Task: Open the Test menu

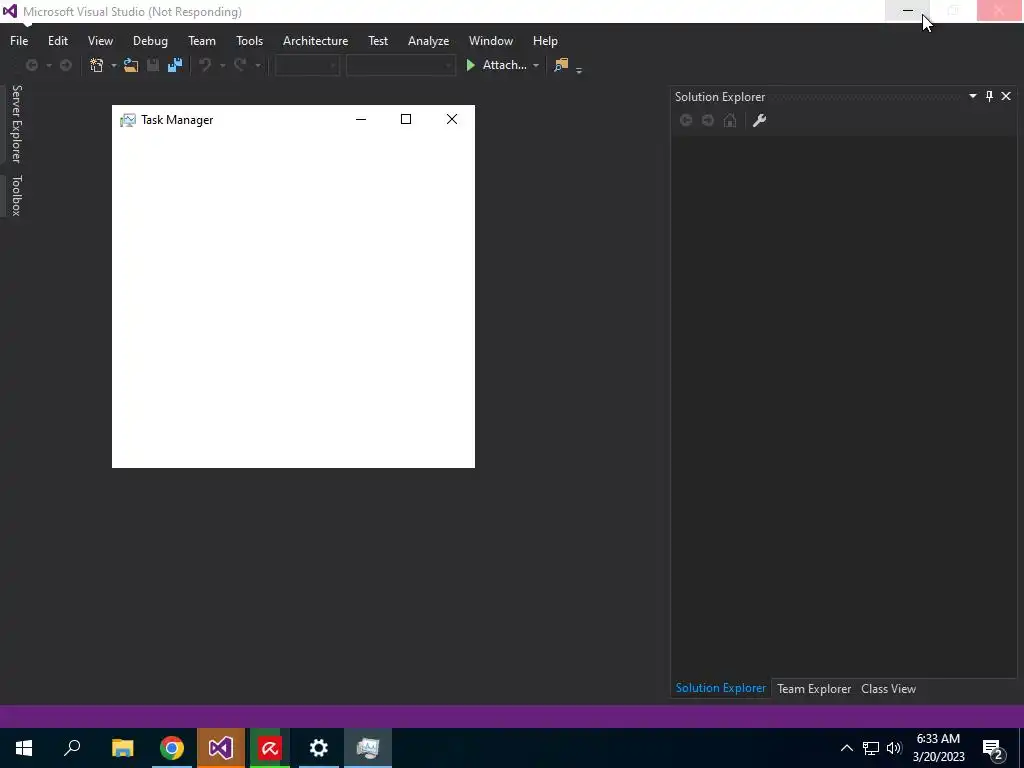Action: tap(378, 40)
